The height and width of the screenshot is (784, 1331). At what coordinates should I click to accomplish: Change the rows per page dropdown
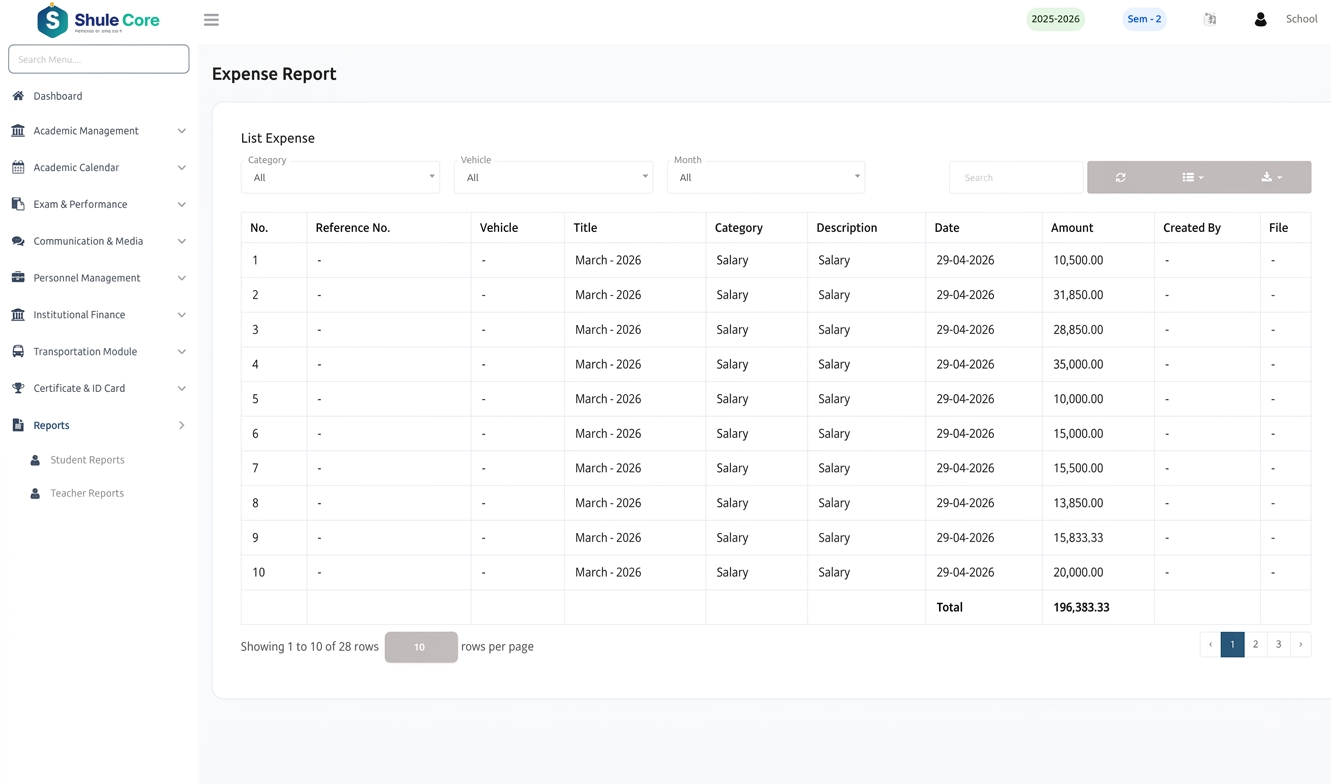pyautogui.click(x=421, y=647)
